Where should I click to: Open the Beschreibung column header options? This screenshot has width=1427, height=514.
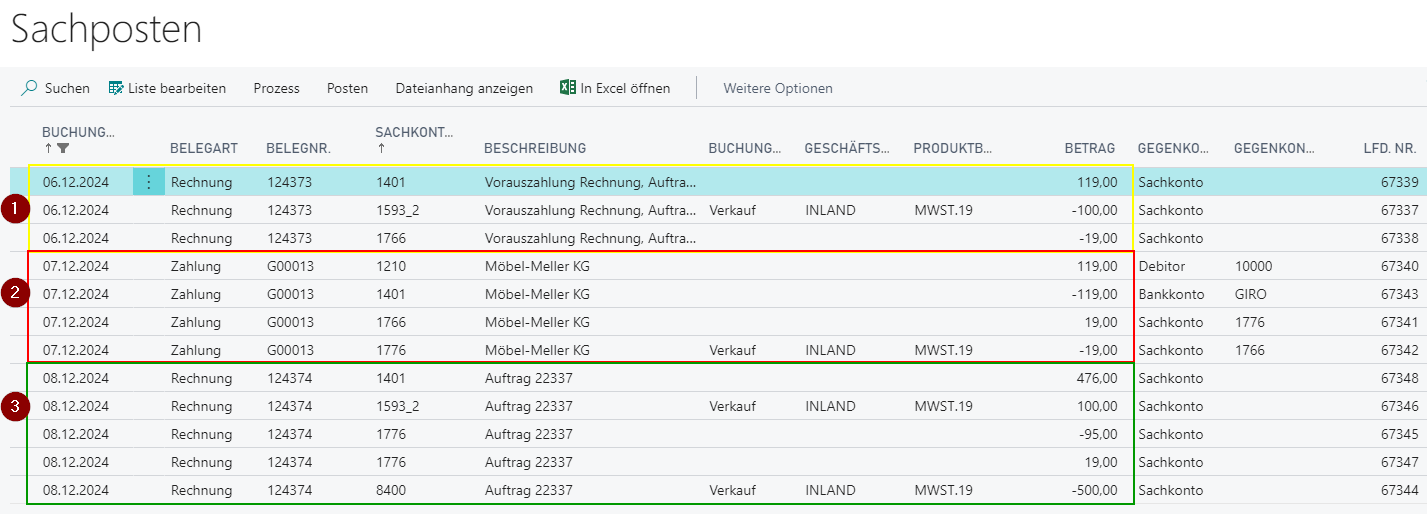tap(534, 148)
